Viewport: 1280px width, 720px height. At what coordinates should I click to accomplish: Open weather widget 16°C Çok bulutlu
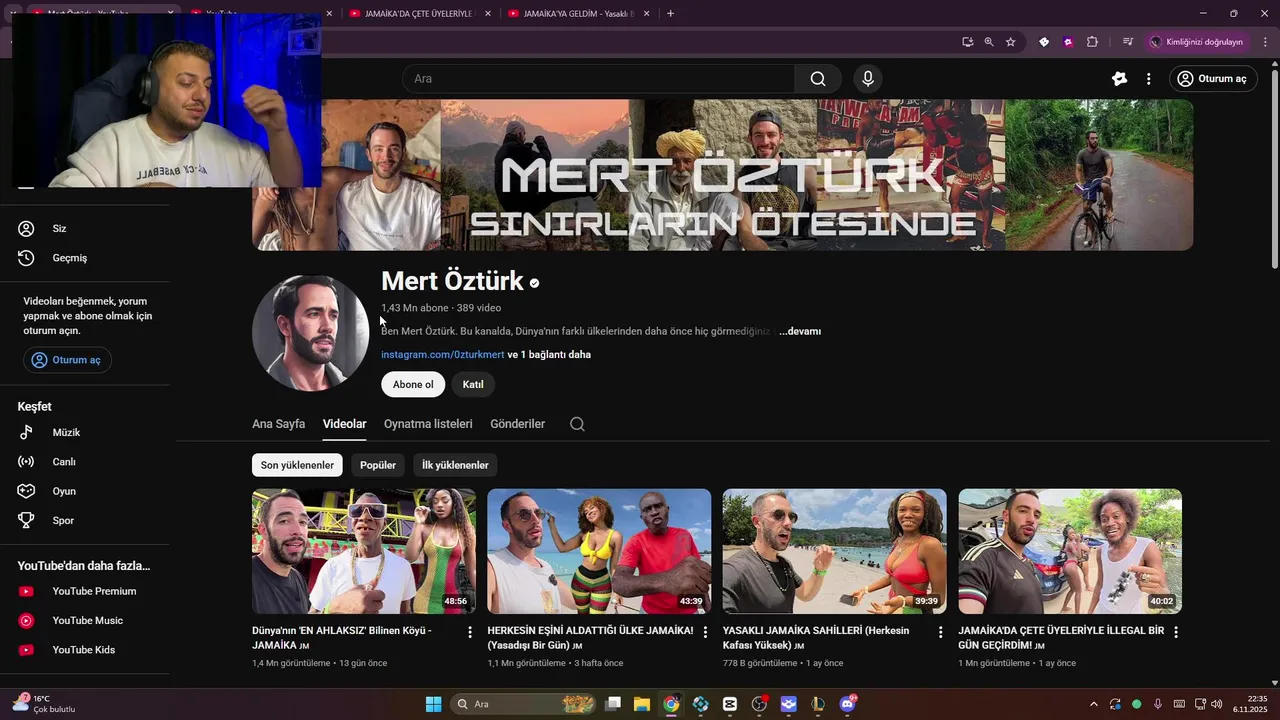(x=45, y=704)
